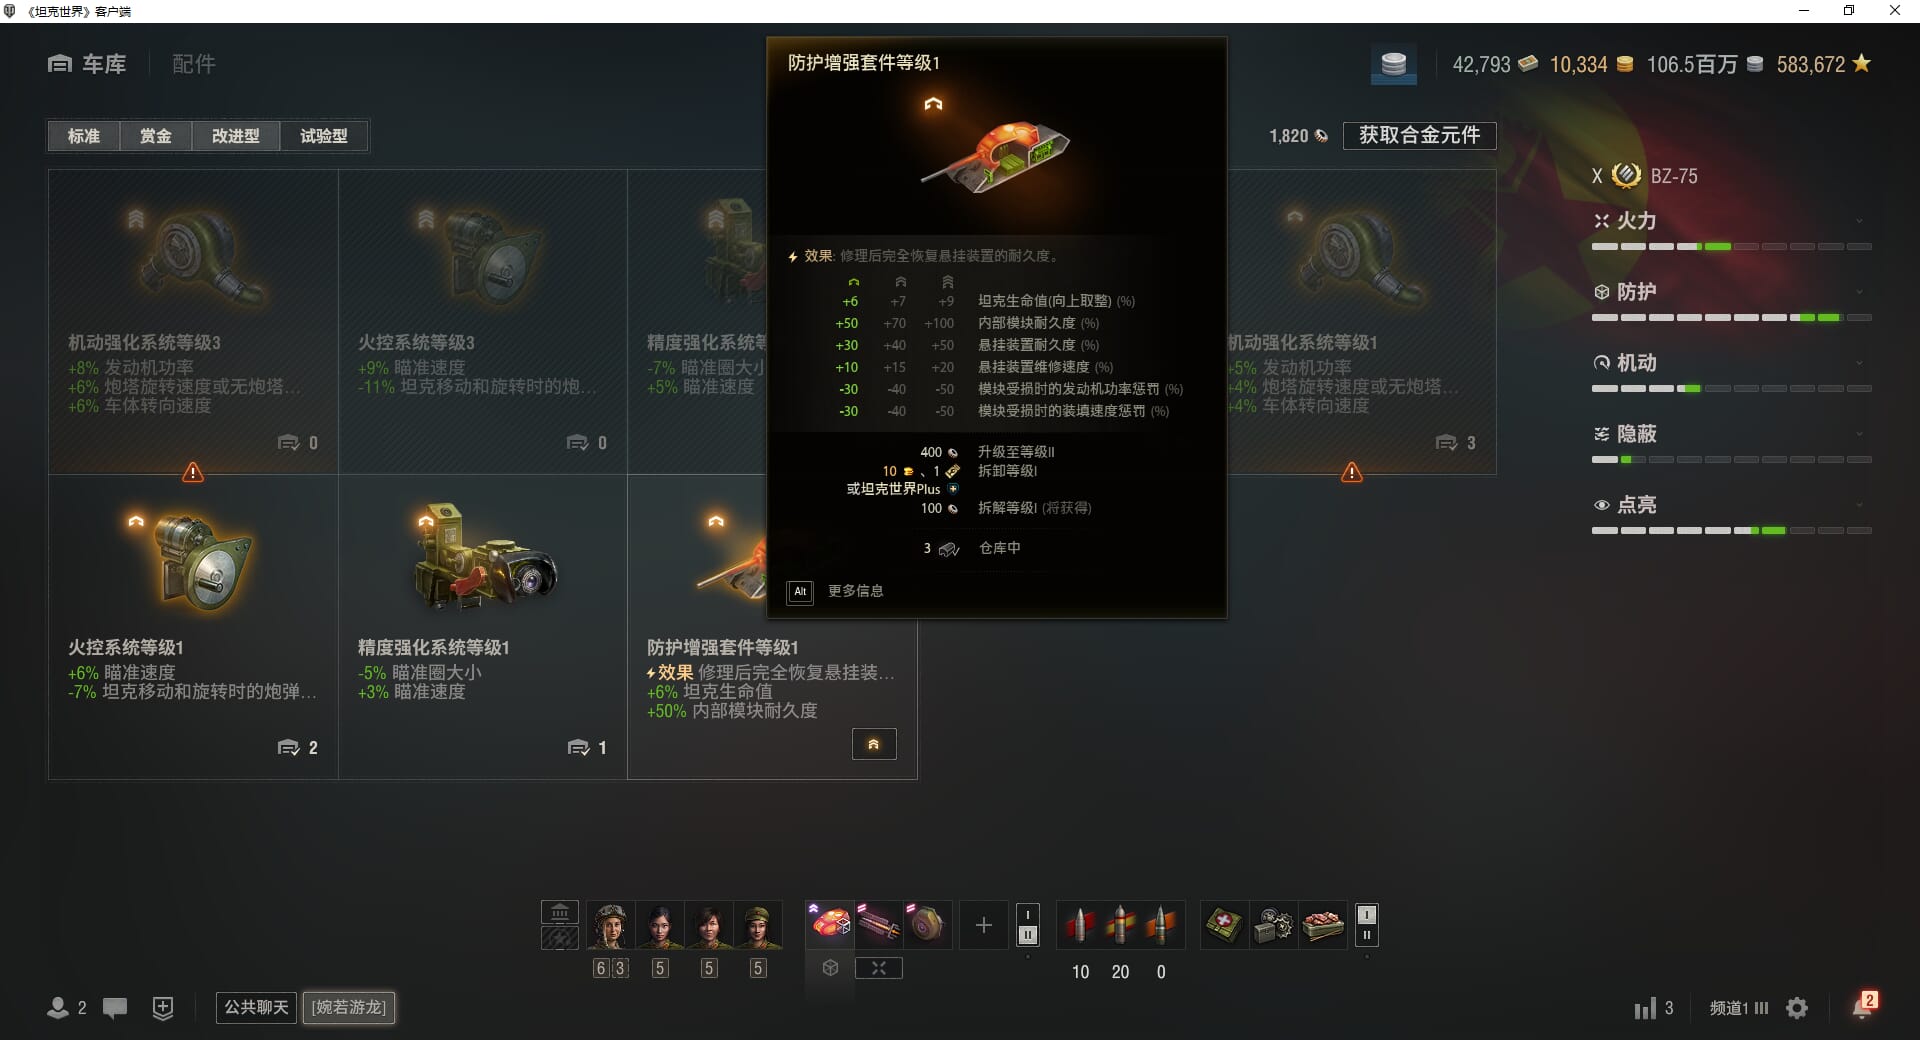This screenshot has height=1040, width=1920.
Task: Switch equipment loadout to set II
Action: 1027,935
